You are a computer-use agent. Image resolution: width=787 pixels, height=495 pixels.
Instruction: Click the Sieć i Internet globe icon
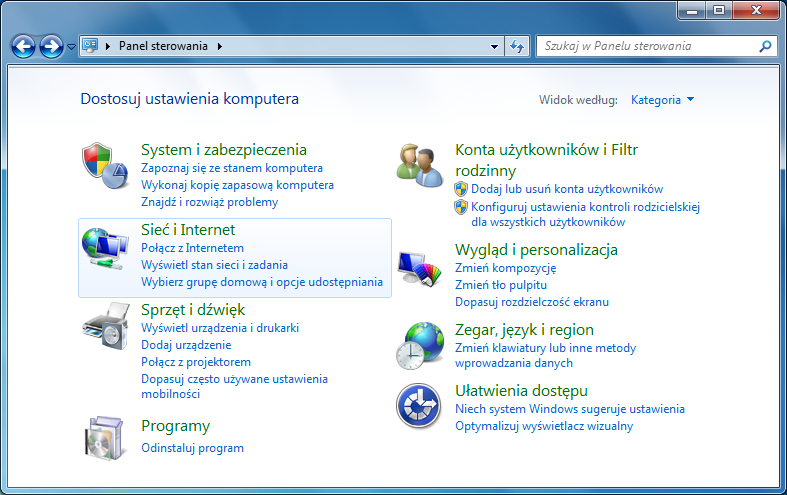(105, 250)
